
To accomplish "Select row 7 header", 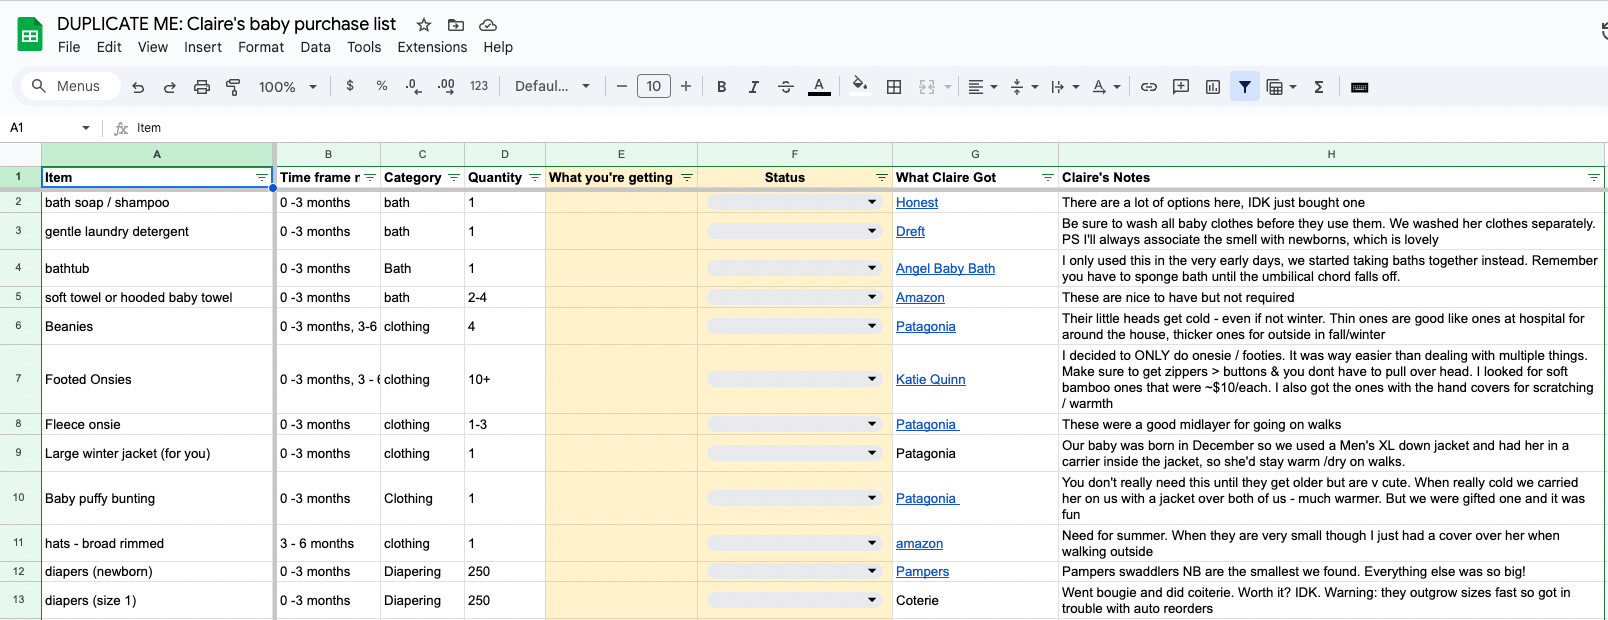I will coord(18,379).
